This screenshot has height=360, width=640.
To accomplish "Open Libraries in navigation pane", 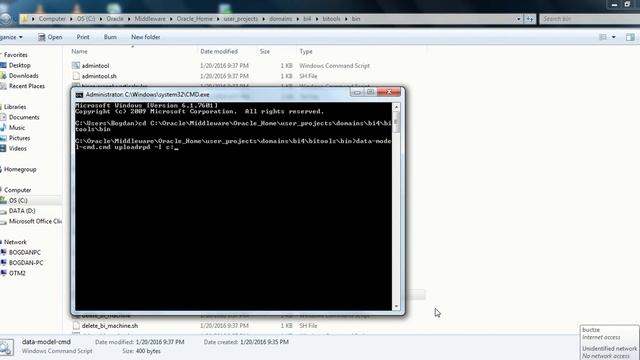I will click(x=15, y=107).
